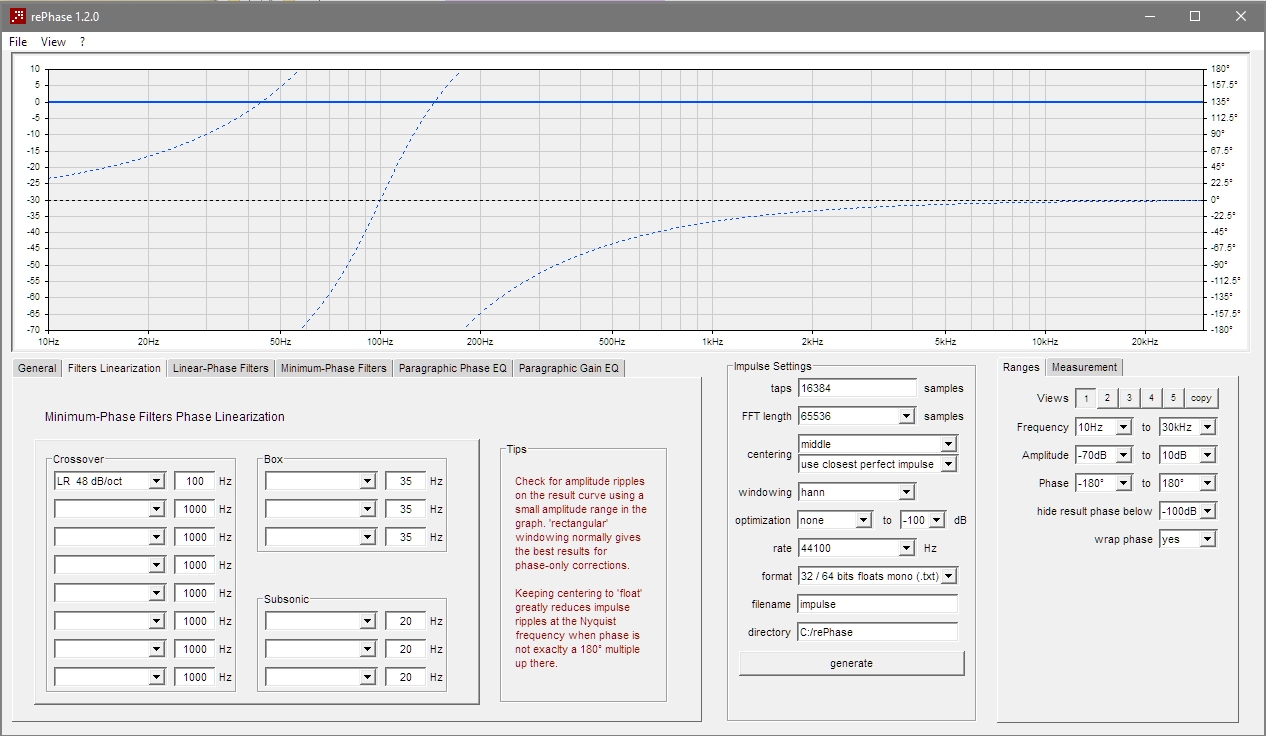Open the hide result phase below dropdown

coord(1188,511)
